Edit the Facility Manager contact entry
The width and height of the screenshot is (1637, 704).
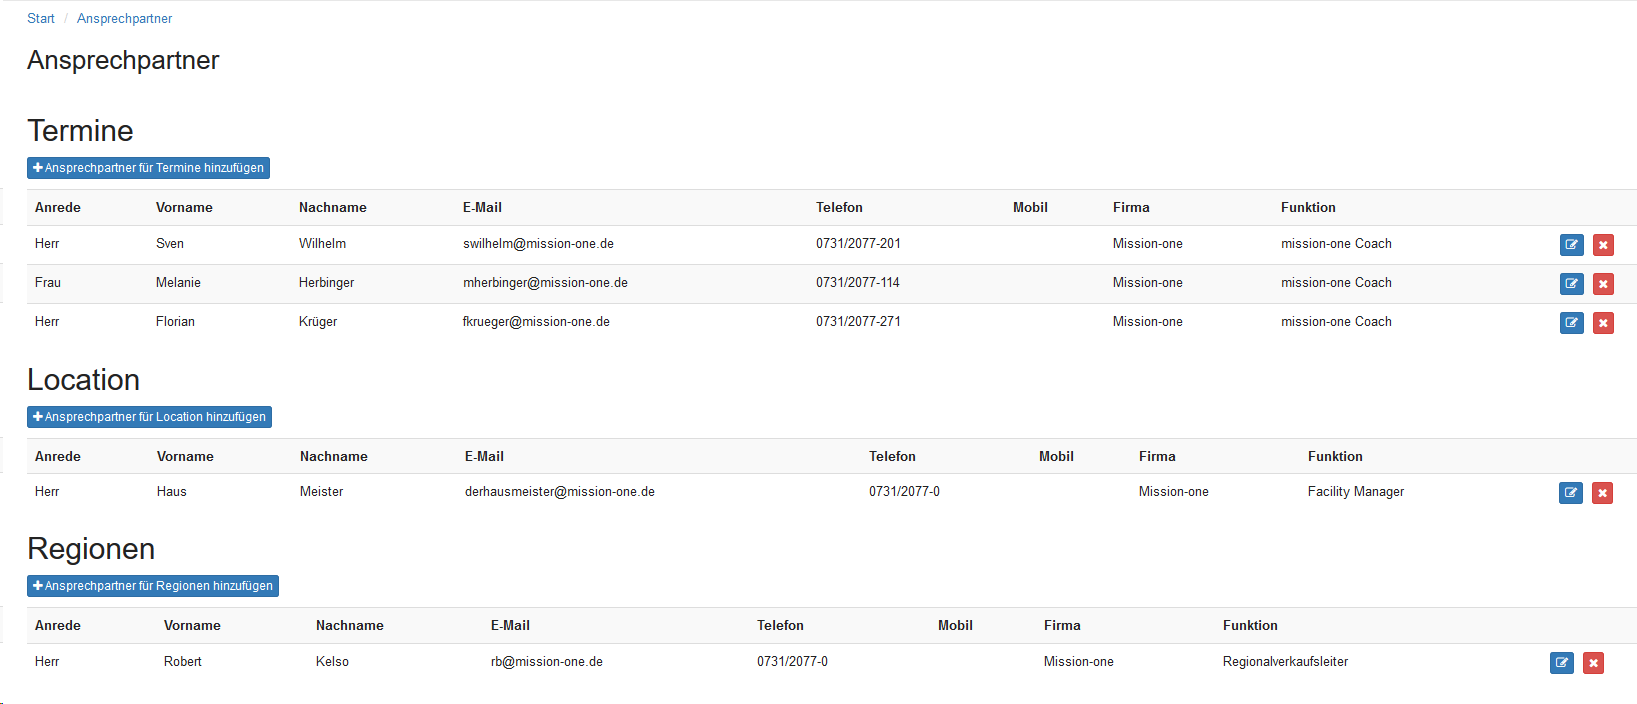[1570, 493]
